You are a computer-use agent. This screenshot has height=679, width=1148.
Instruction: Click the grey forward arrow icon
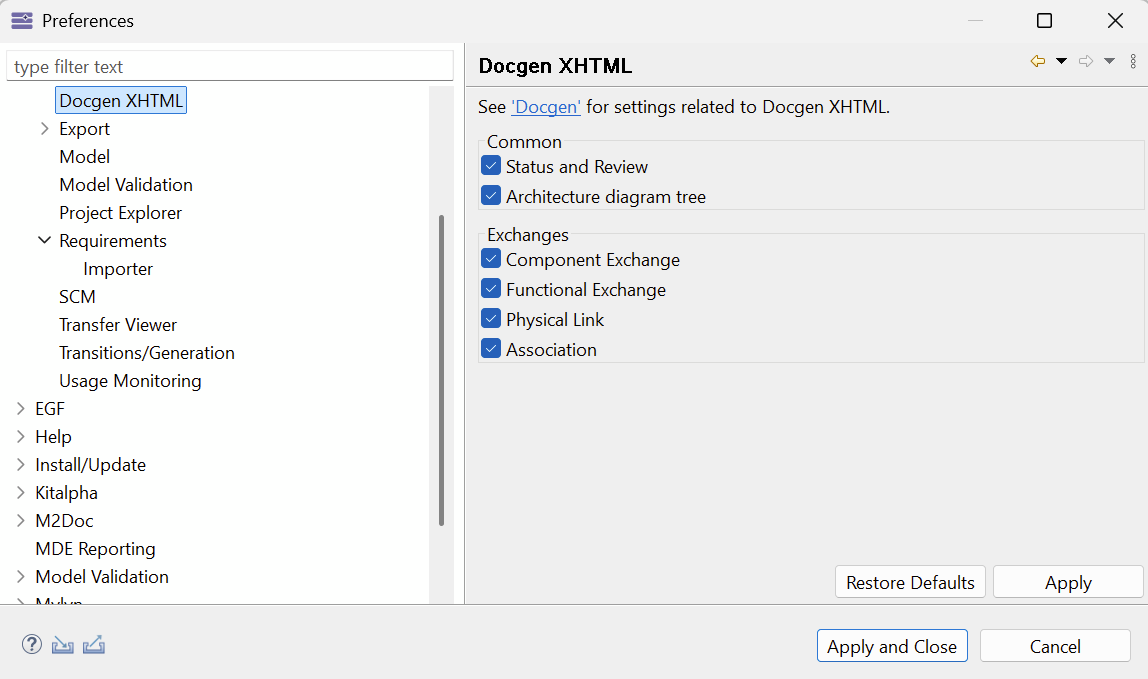[1086, 62]
